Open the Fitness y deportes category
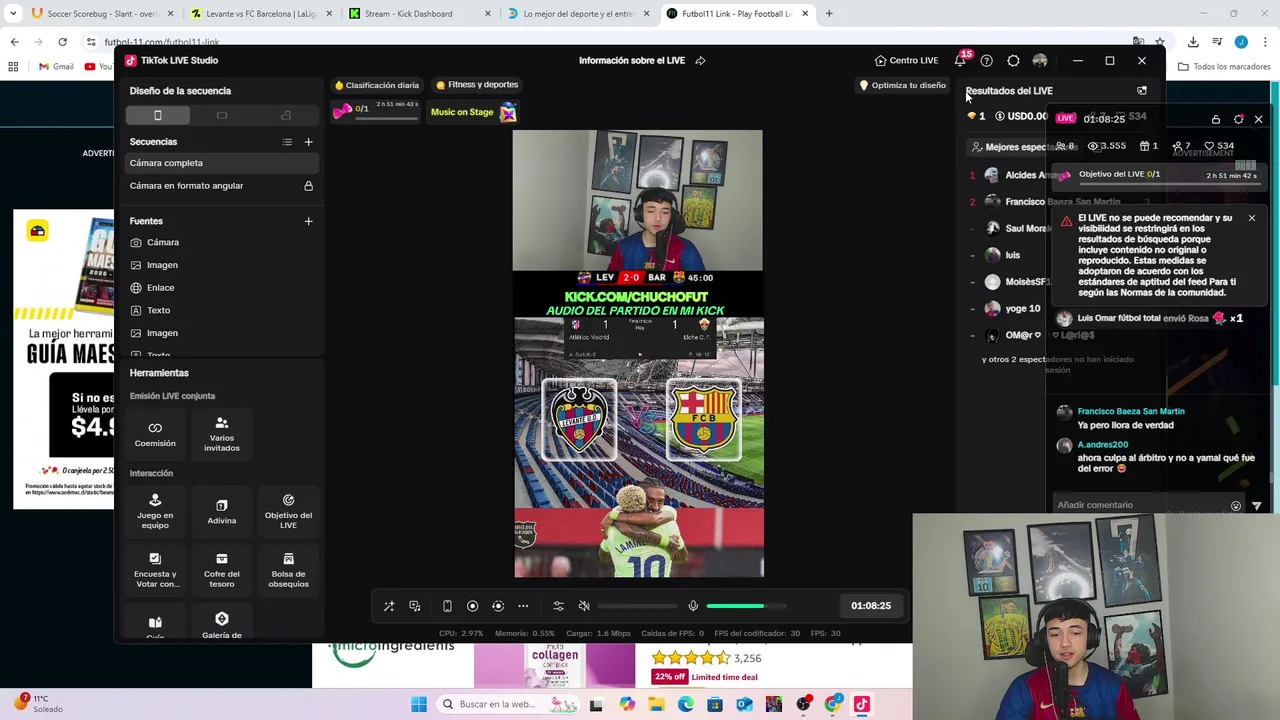Screen dimensions: 1280x720 (x=477, y=85)
